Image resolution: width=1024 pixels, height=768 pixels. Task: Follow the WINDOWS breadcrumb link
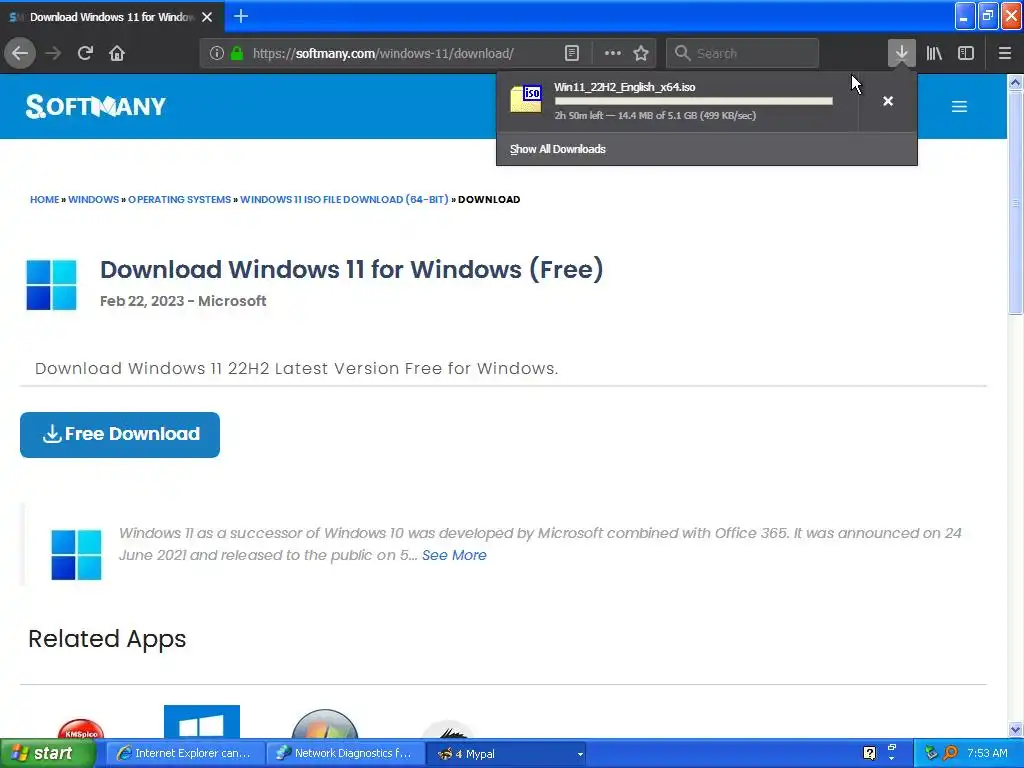click(x=93, y=199)
